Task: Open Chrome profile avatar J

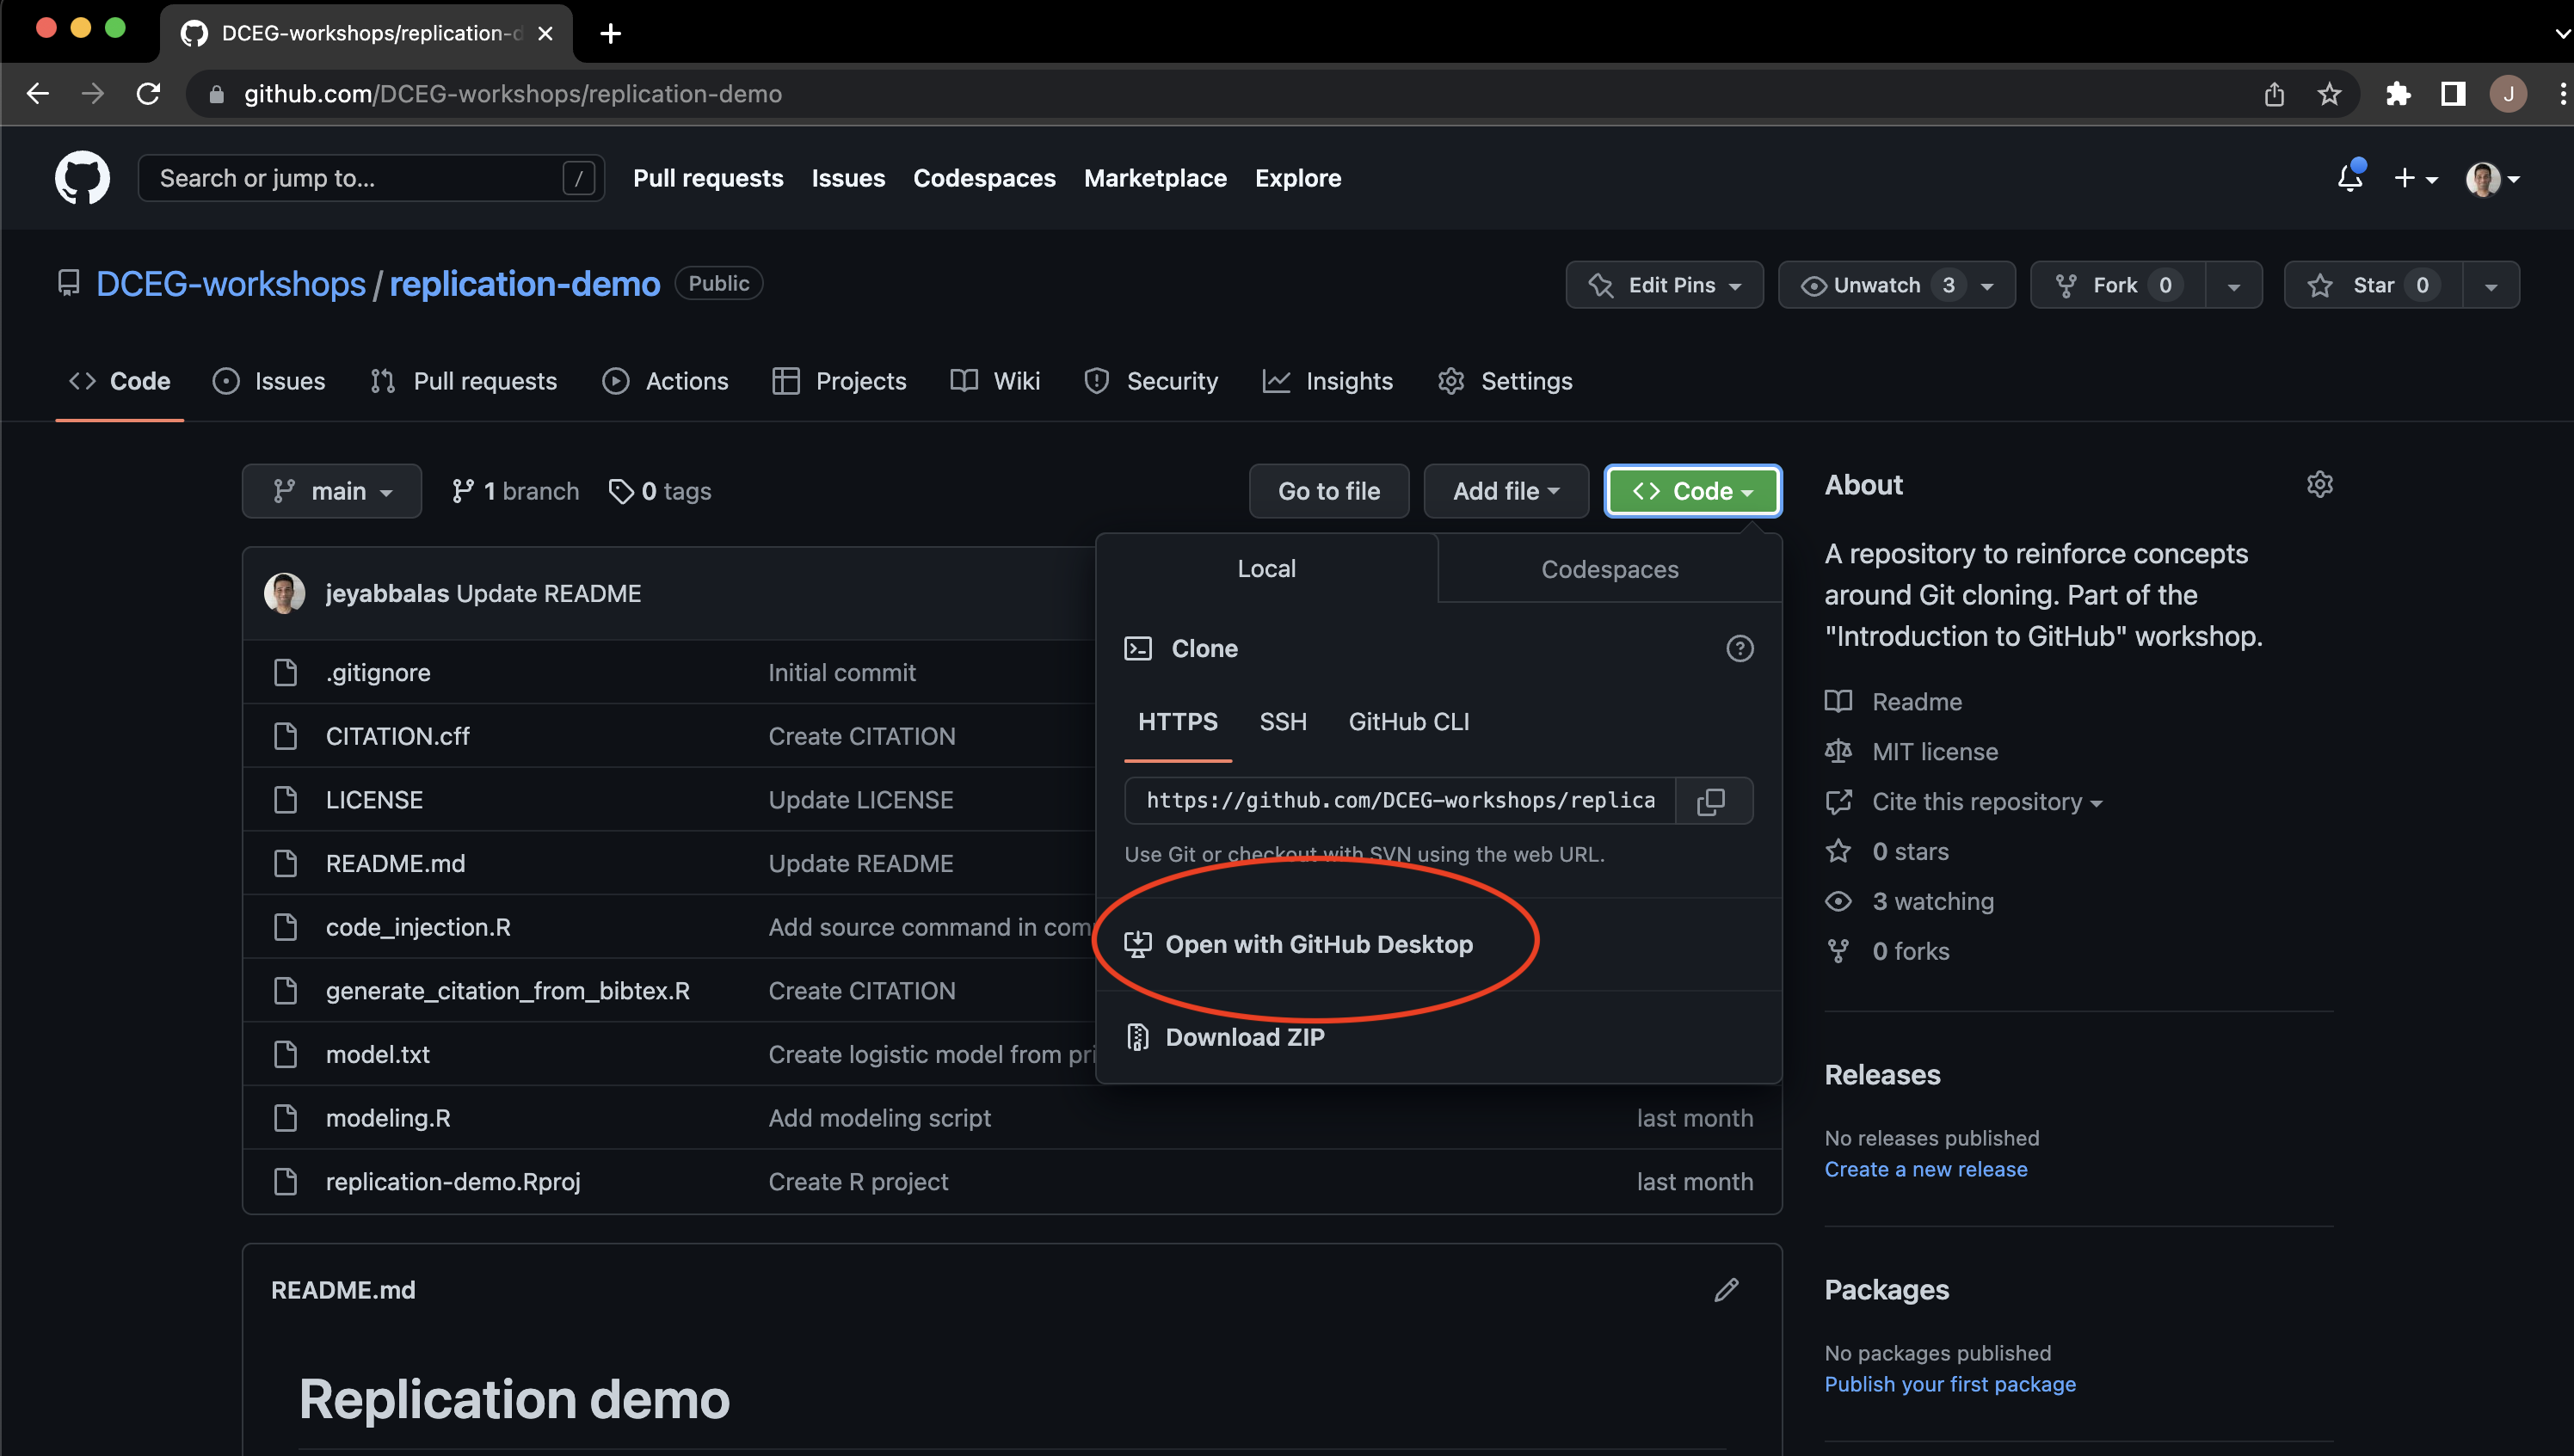Action: coord(2507,94)
